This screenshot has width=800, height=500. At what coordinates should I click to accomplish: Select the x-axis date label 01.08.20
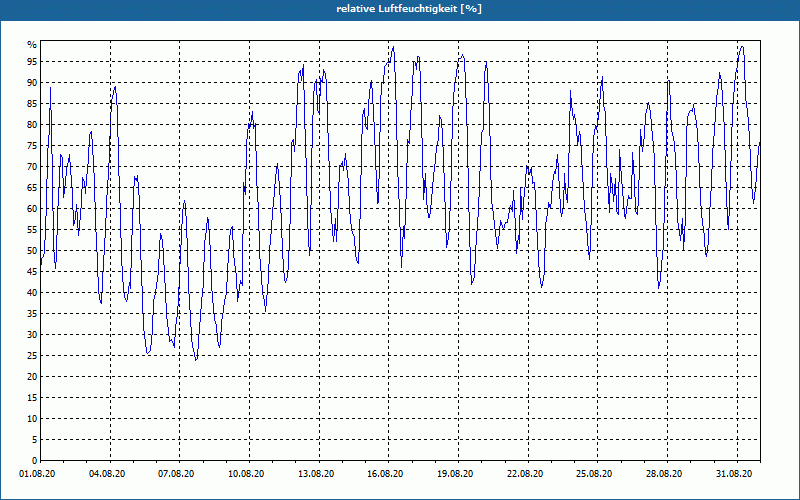37,474
